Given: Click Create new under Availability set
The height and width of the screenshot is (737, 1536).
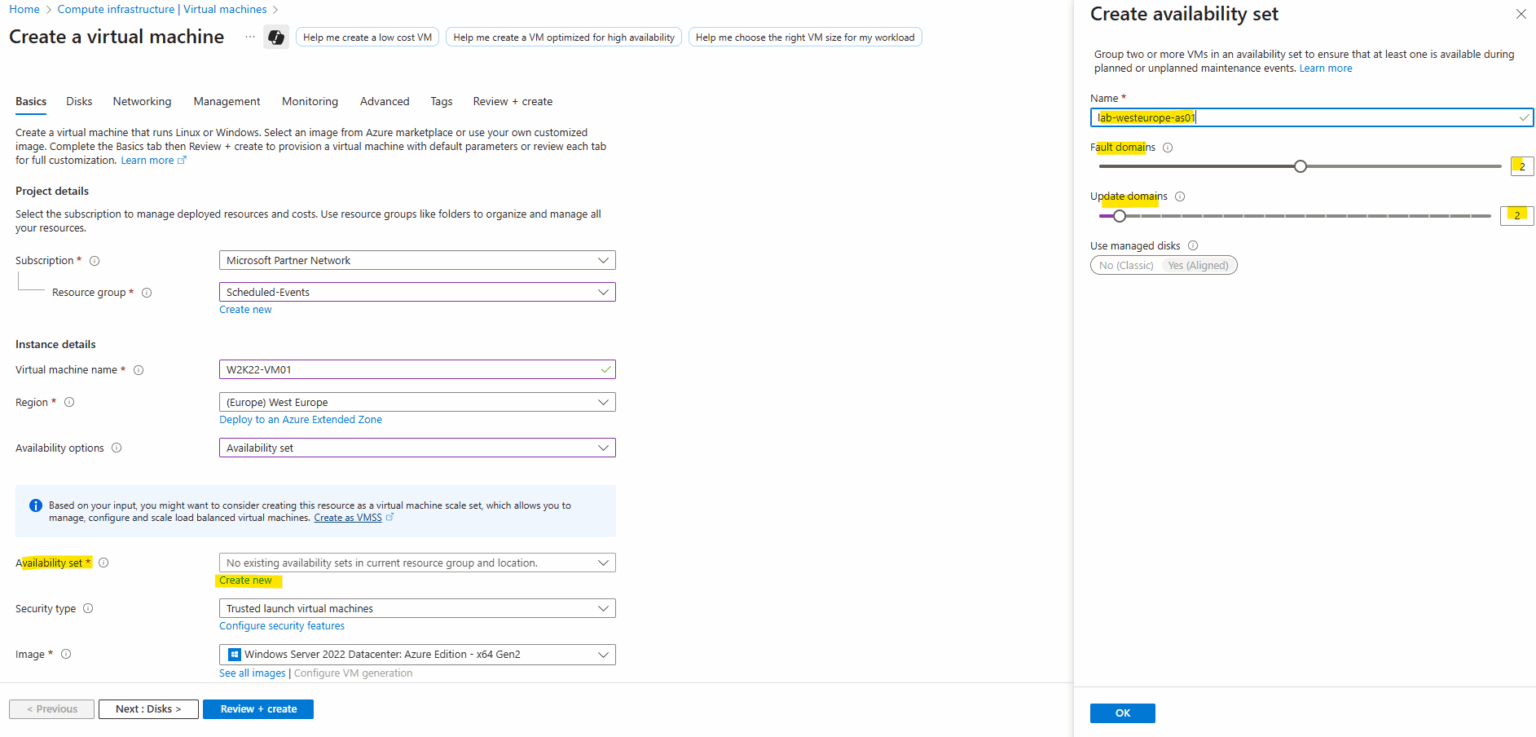Looking at the screenshot, I should [245, 580].
